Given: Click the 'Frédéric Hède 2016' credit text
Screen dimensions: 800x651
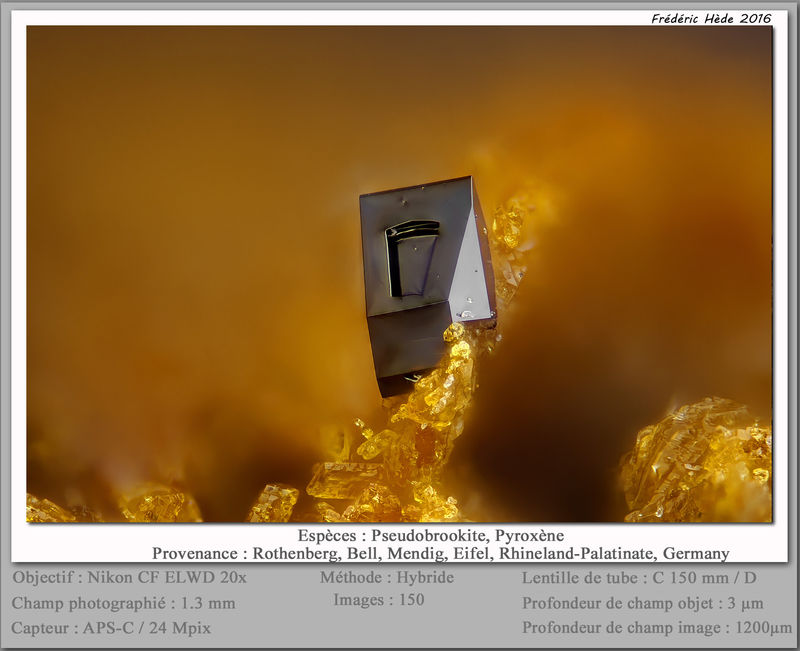Looking at the screenshot, I should [711, 18].
